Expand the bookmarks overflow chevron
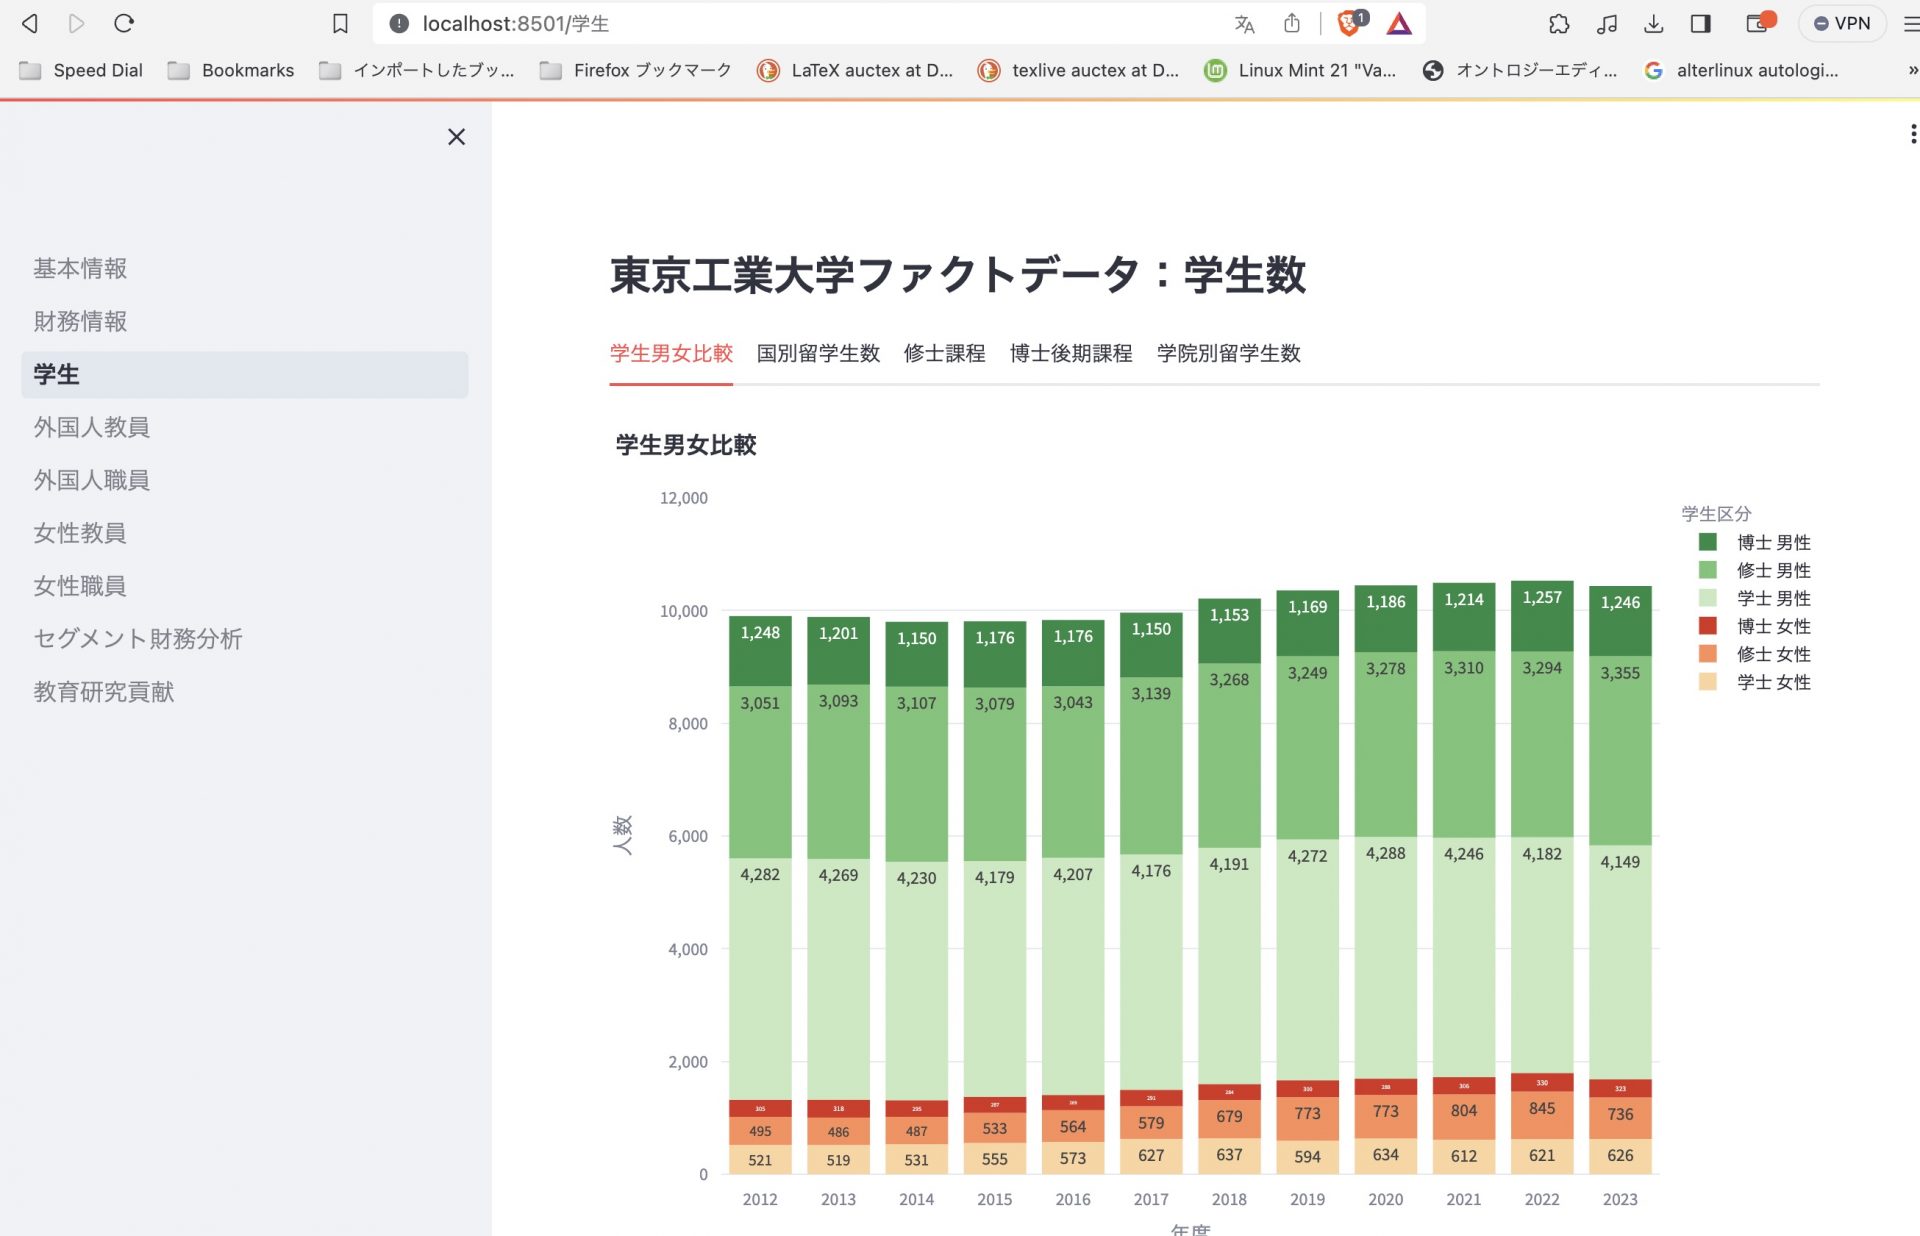Viewport: 1920px width, 1236px height. click(1912, 70)
